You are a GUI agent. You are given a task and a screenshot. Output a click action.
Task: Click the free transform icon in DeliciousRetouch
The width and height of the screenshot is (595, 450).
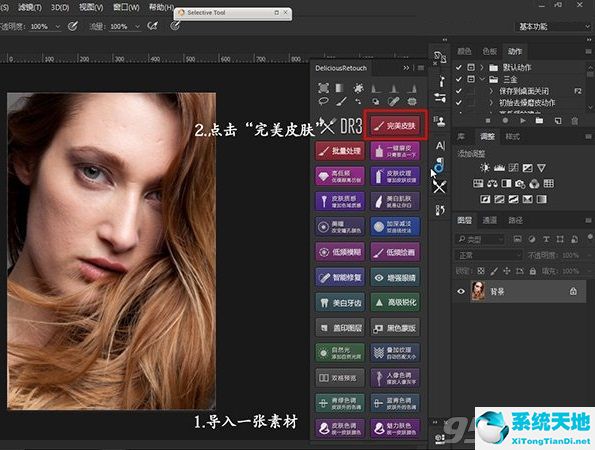pos(323,88)
